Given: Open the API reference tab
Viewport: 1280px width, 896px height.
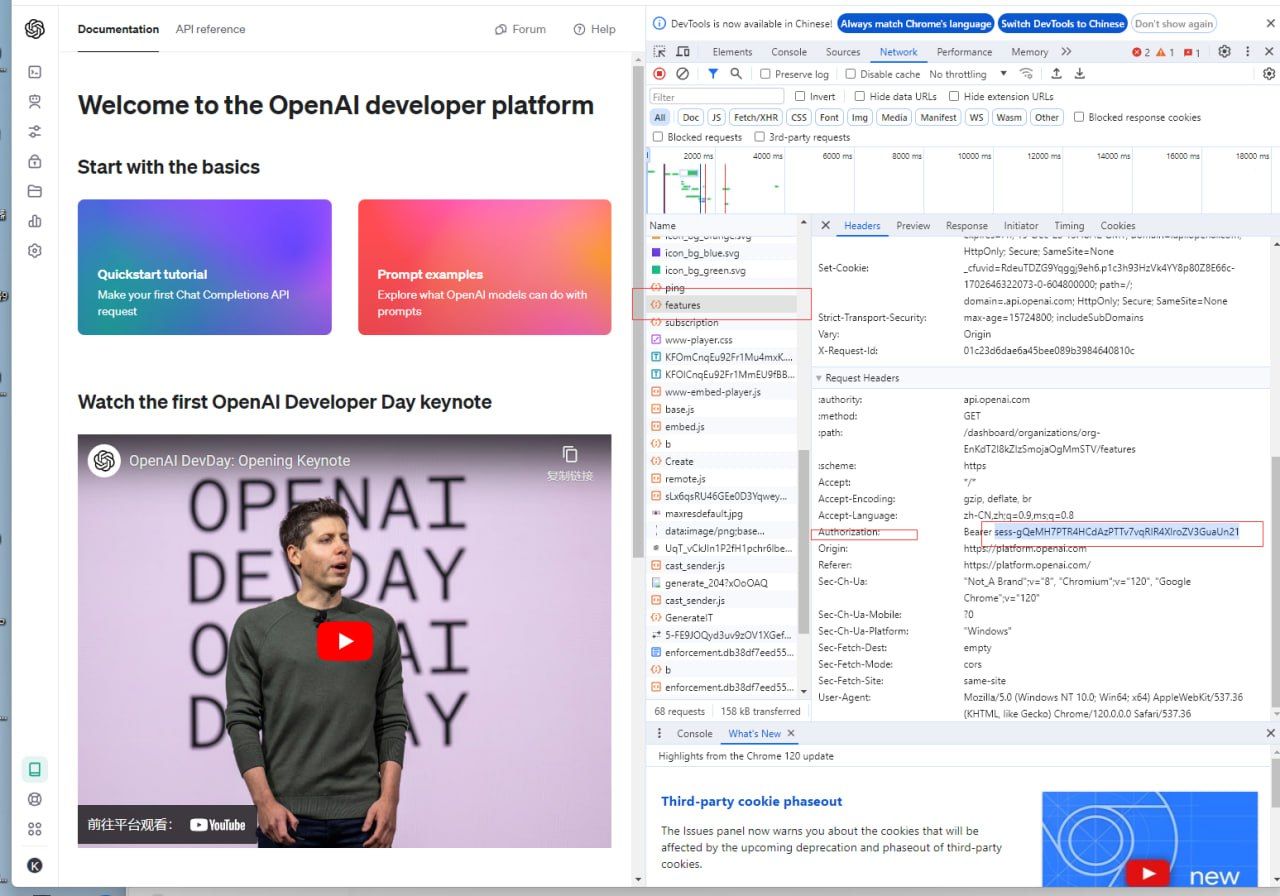Looking at the screenshot, I should click(x=210, y=29).
